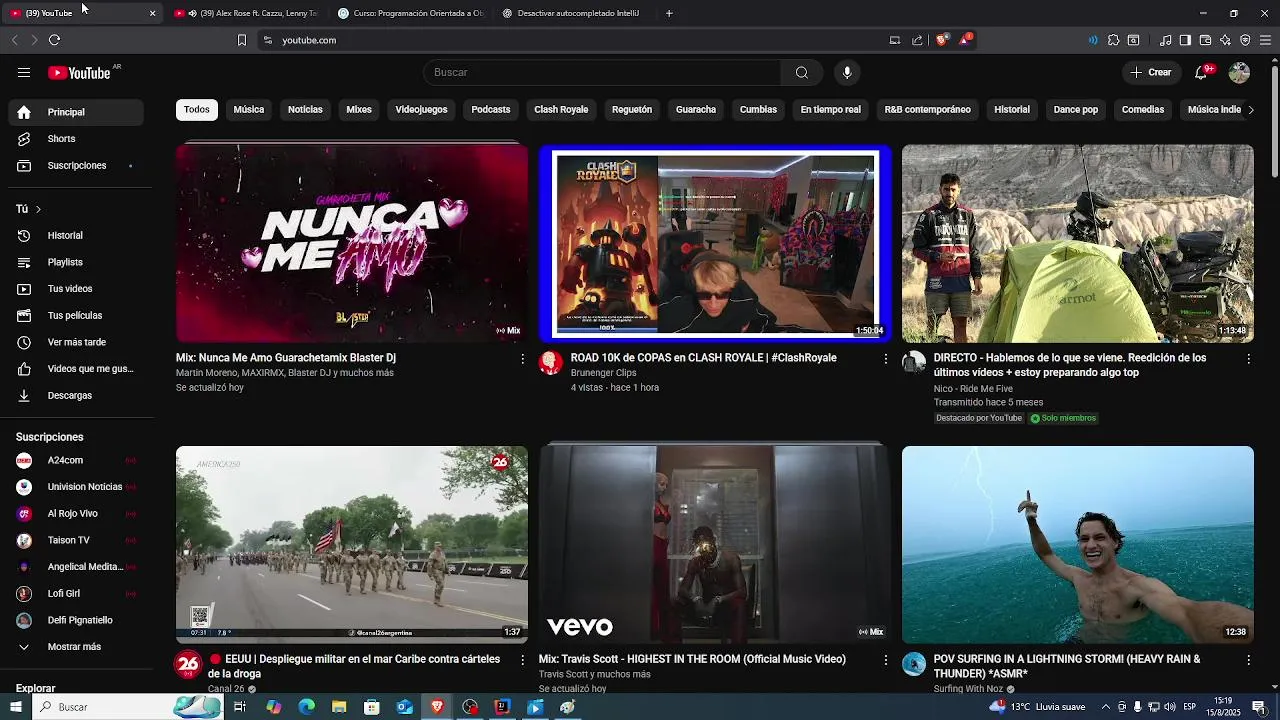The width and height of the screenshot is (1280, 720).
Task: Open browser extensions puzzle icon
Action: (x=1113, y=40)
